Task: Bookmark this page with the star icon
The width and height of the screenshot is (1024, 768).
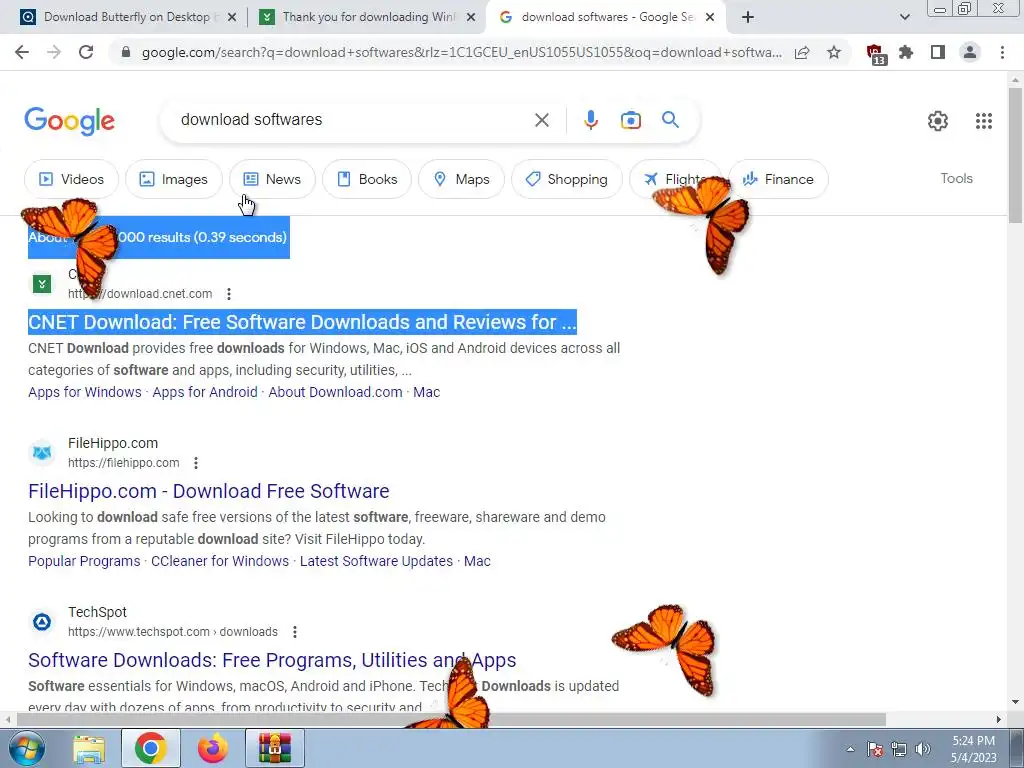Action: 834,52
